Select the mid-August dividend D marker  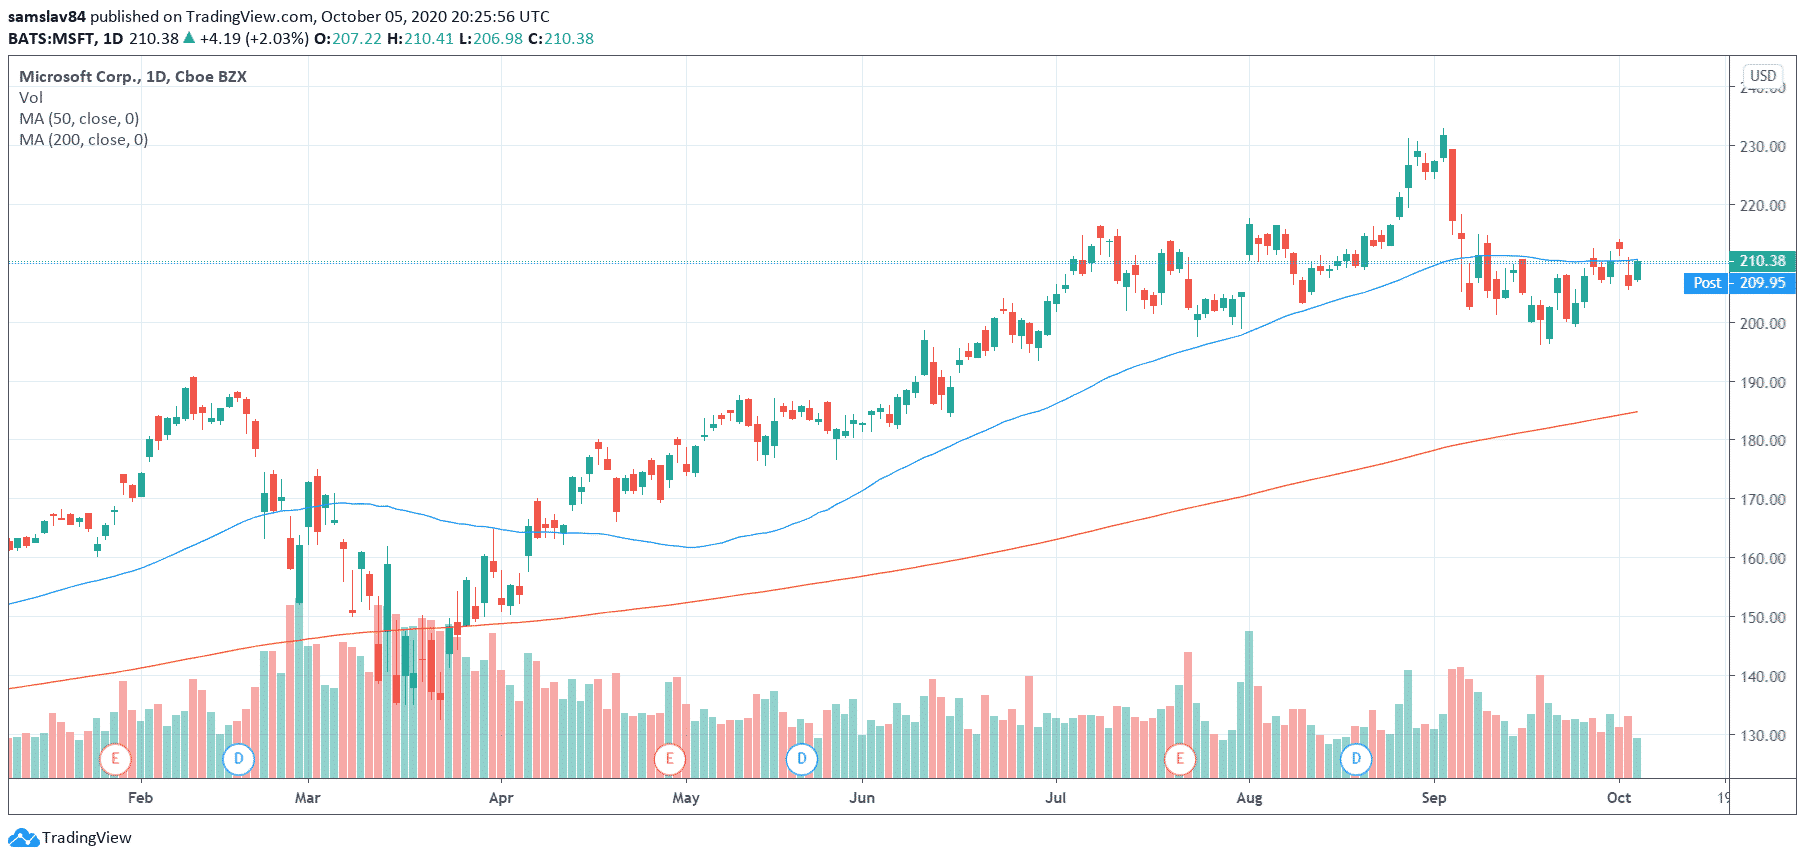[x=1356, y=759]
